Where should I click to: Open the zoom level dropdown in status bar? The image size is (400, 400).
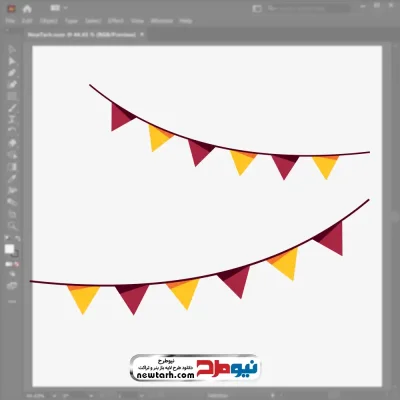click(54, 396)
